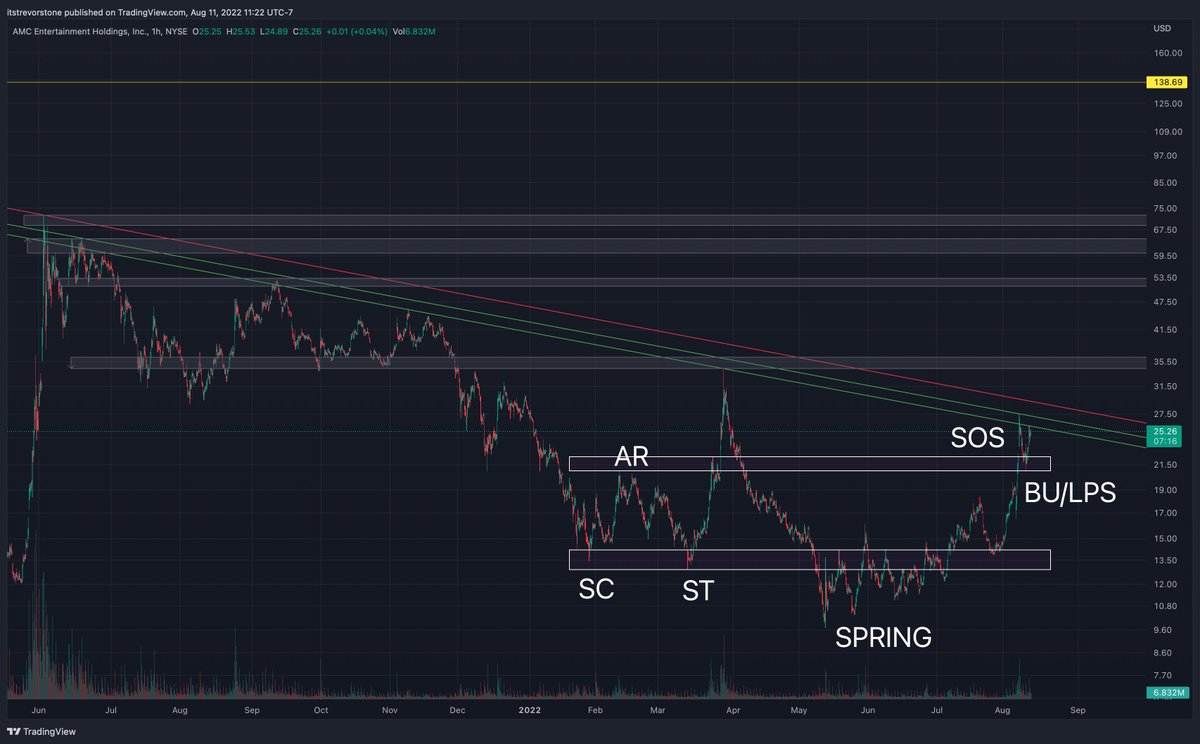Click the Apr label on time axis
The width and height of the screenshot is (1200, 744).
point(732,709)
